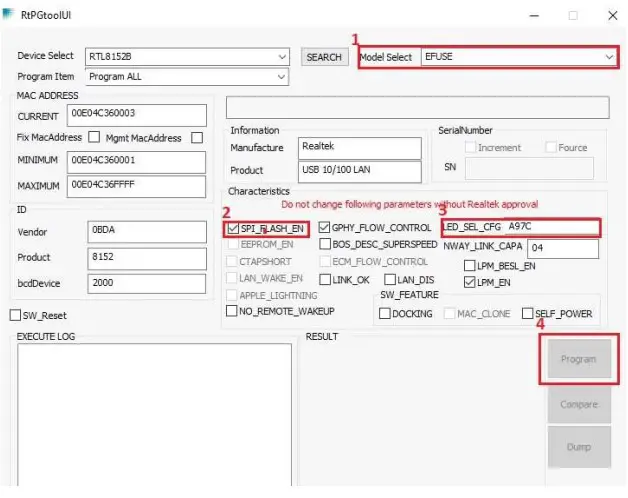Click the Vendor ID field 0BDA
Image resolution: width=628 pixels, height=498 pixels.
147,232
